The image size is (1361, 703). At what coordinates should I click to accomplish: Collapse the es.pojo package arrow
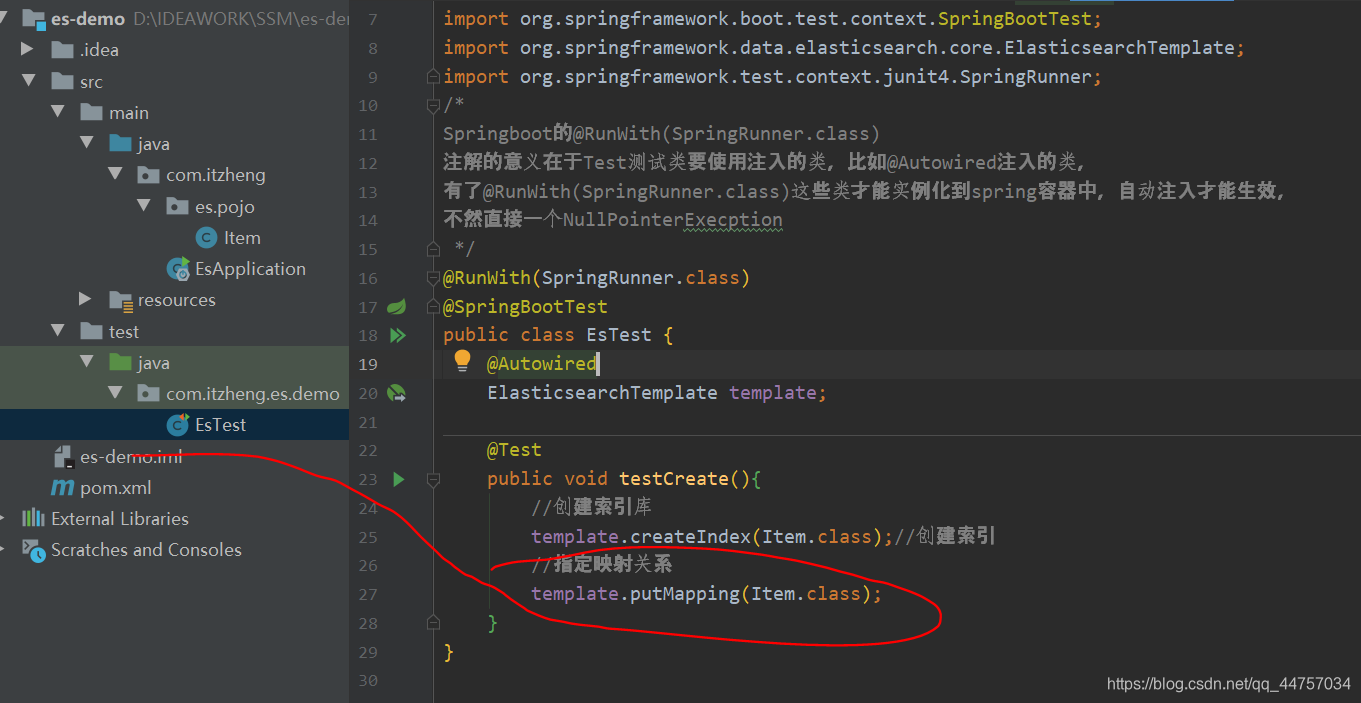click(145, 206)
